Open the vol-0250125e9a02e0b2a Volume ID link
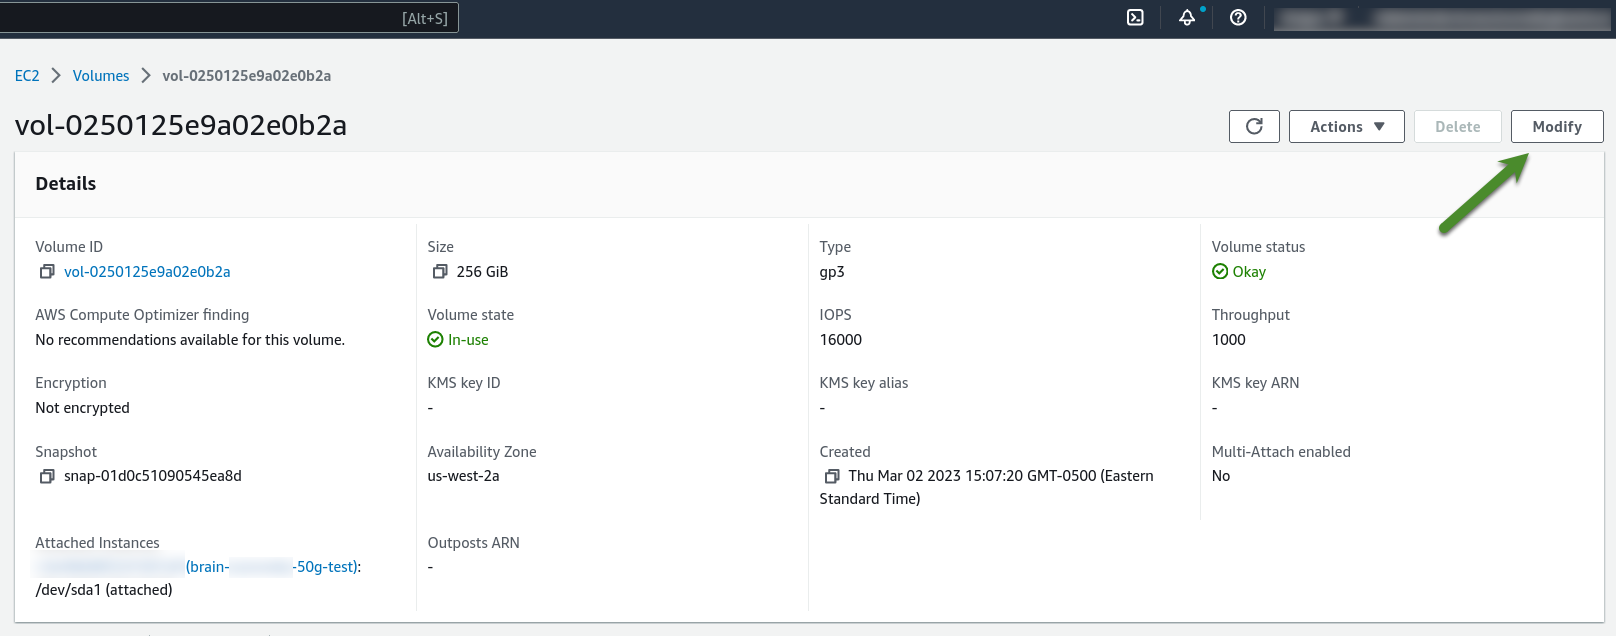The height and width of the screenshot is (636, 1616). 147,272
